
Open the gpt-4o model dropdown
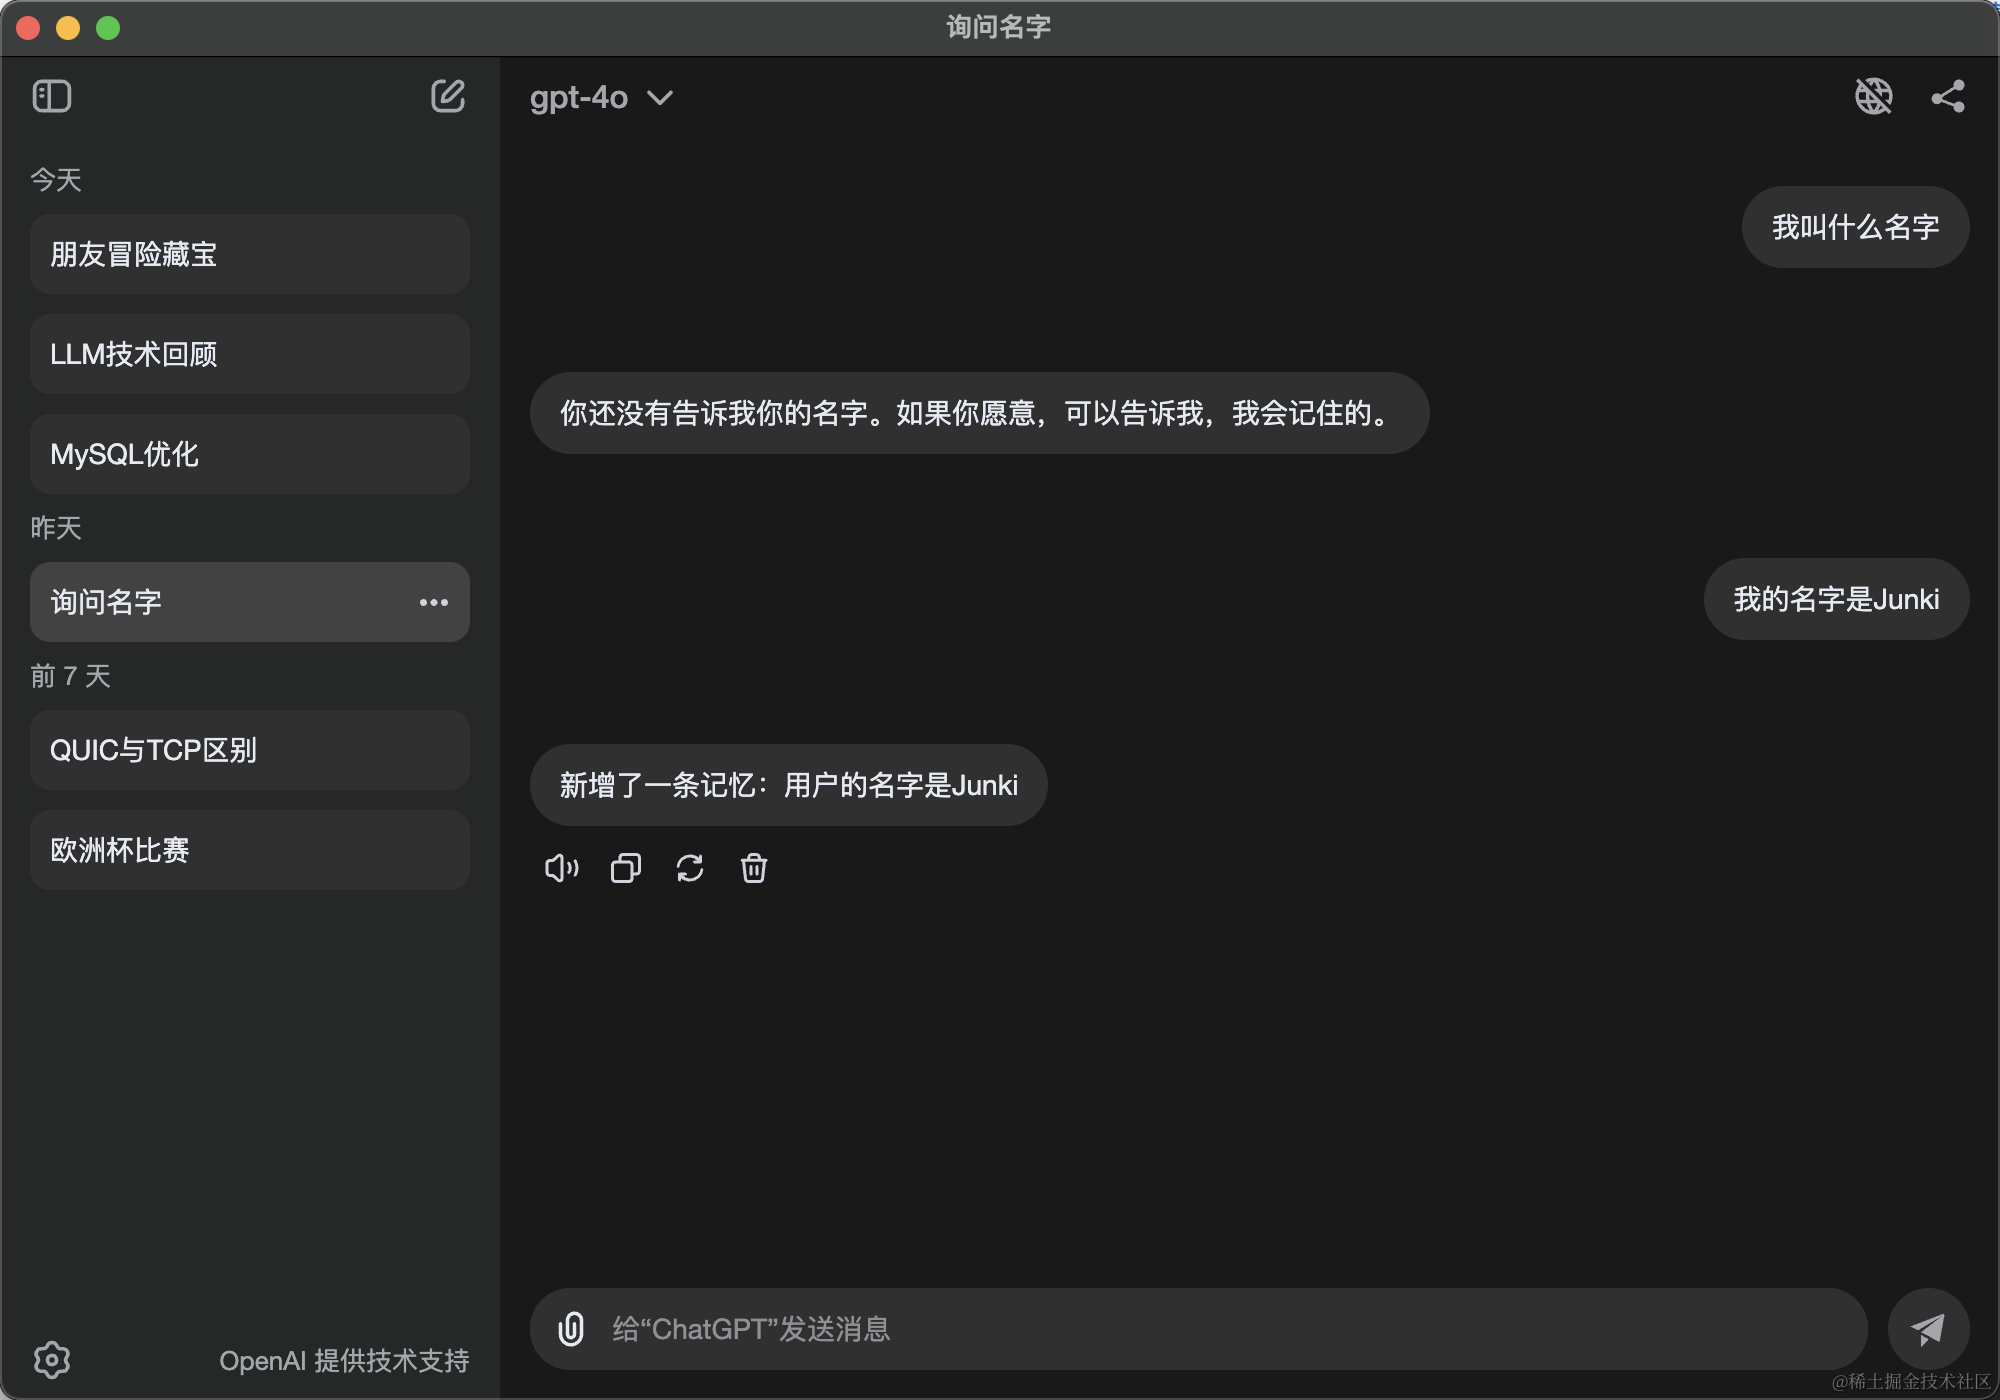tap(601, 98)
